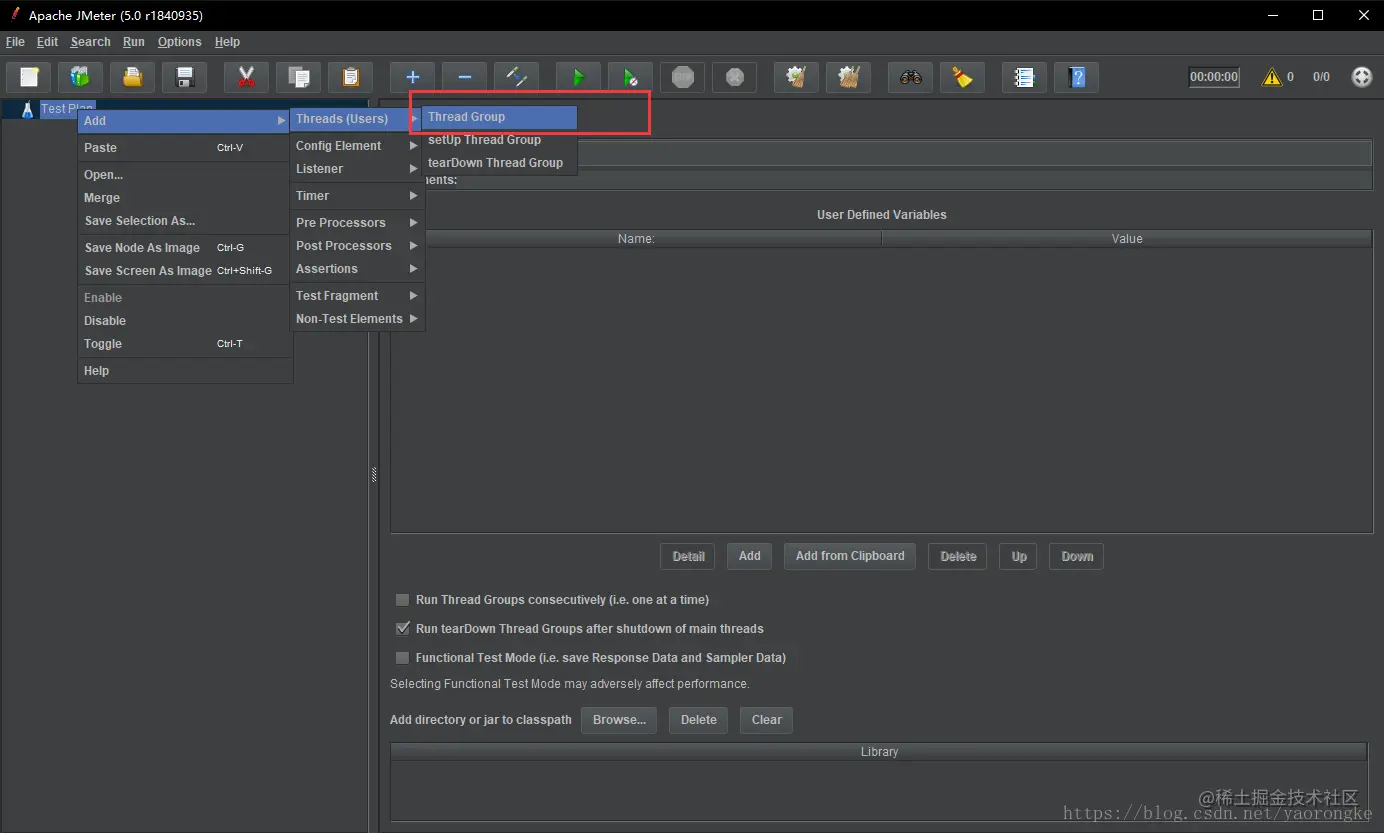Image resolution: width=1384 pixels, height=833 pixels.
Task: Click the Paste clipboard icon
Action: click(350, 77)
